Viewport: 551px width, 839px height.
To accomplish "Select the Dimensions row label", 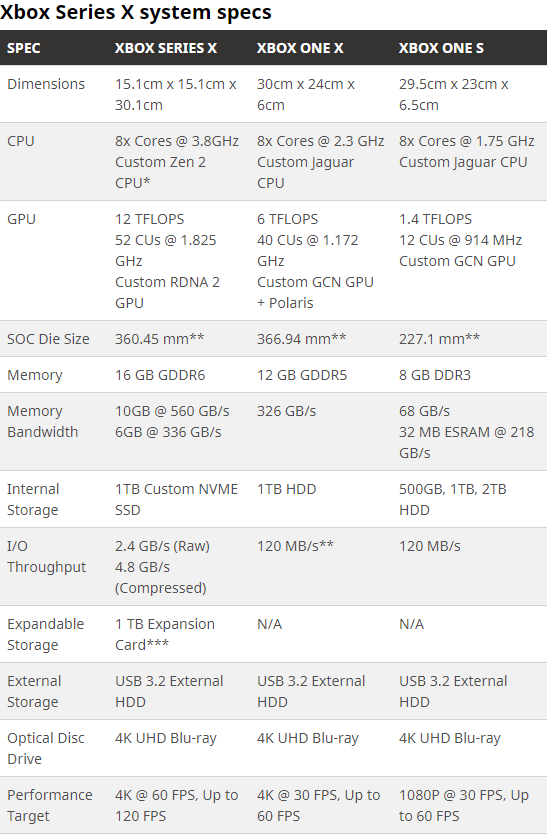I will click(x=46, y=84).
